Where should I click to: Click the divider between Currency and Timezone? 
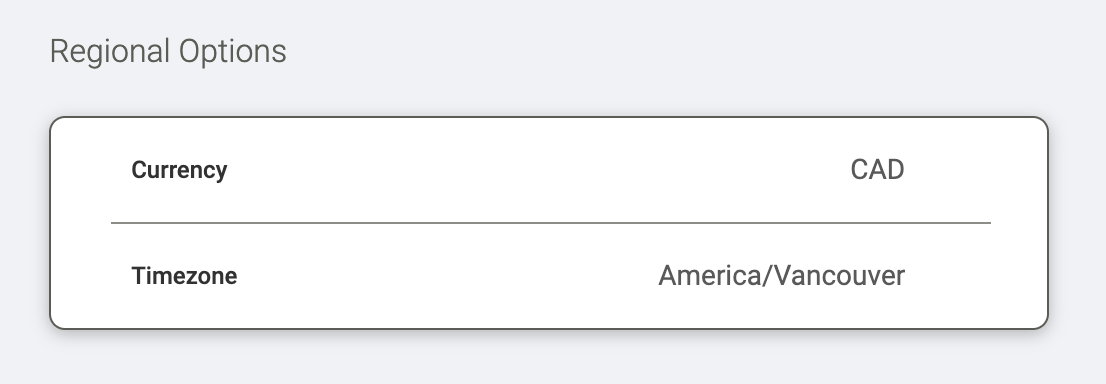point(550,222)
